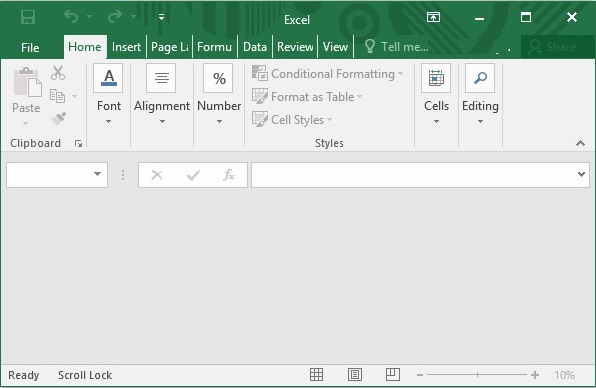This screenshot has height=388, width=596.
Task: Go to the Formulas tab
Action: tap(214, 47)
